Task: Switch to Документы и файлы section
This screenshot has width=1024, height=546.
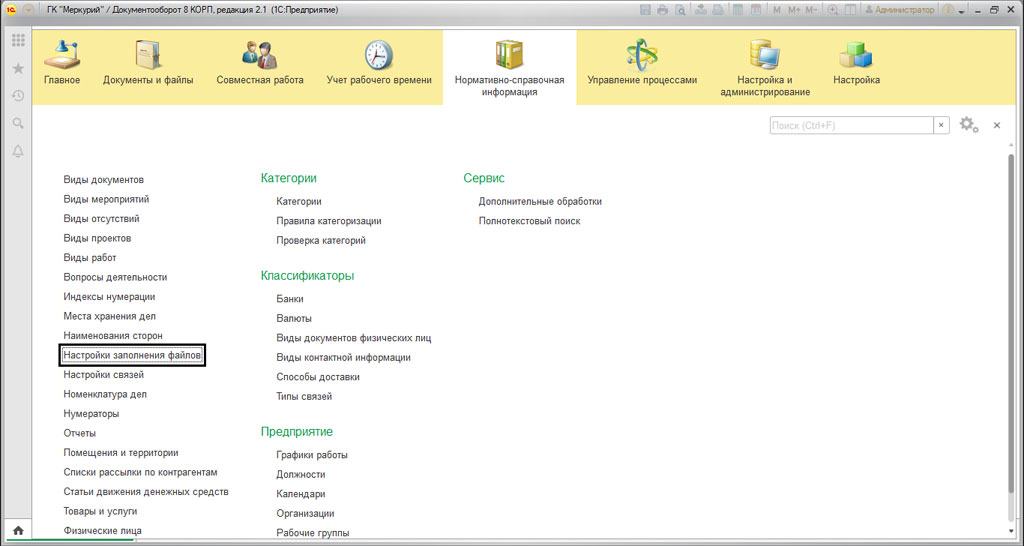Action: coord(148,64)
